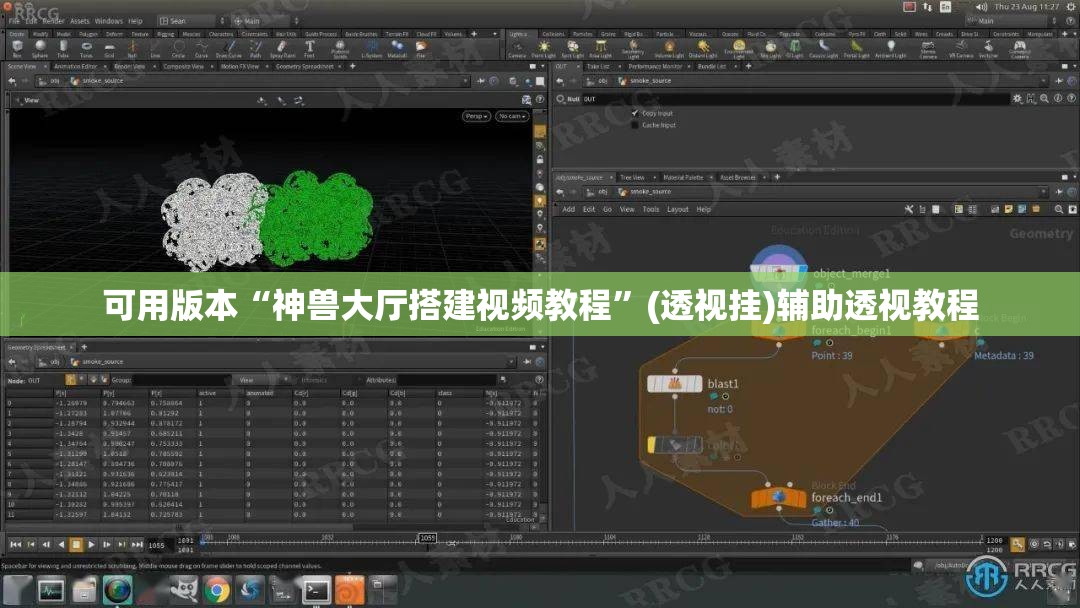The height and width of the screenshot is (608, 1080).
Task: Select the Box tool in Create shelf
Action: coord(17,48)
